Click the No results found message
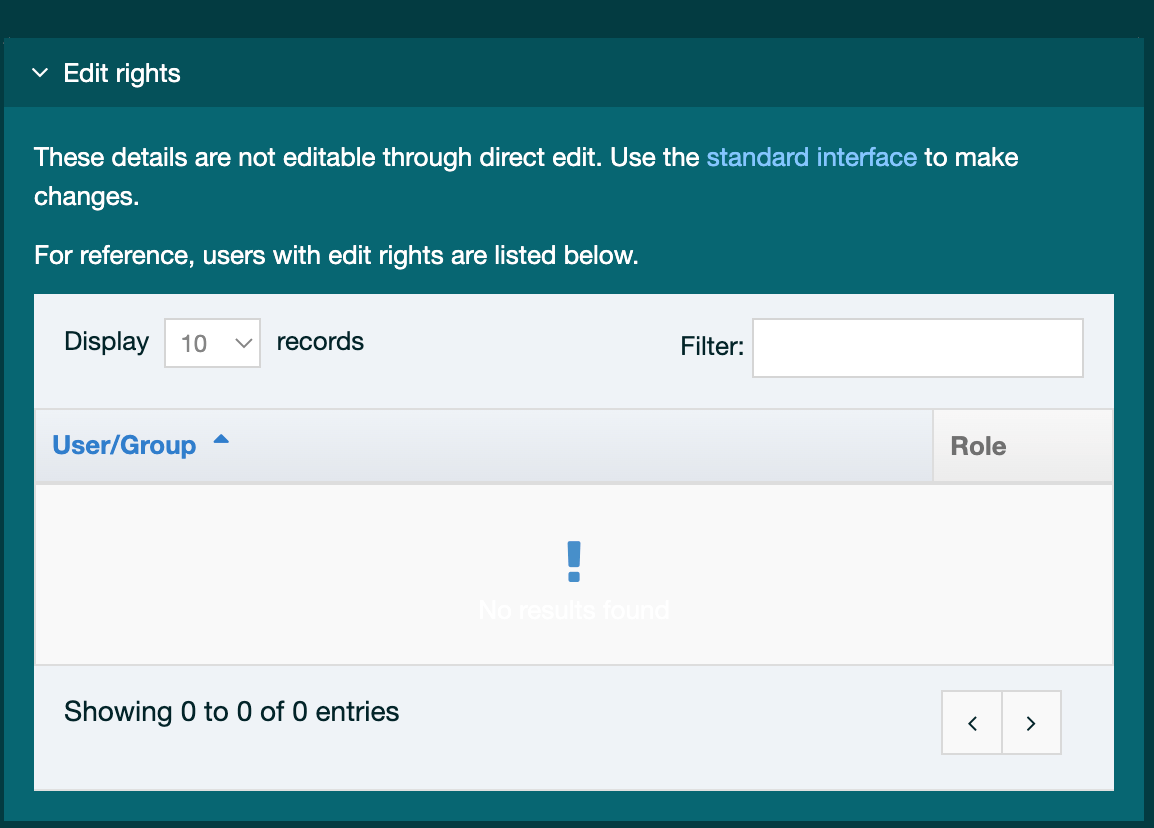 coord(574,610)
